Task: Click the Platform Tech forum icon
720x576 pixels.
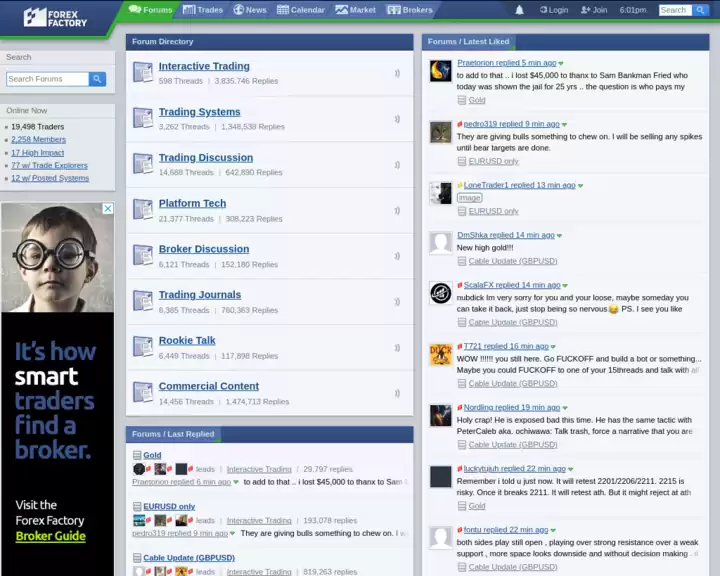Action: click(x=143, y=209)
